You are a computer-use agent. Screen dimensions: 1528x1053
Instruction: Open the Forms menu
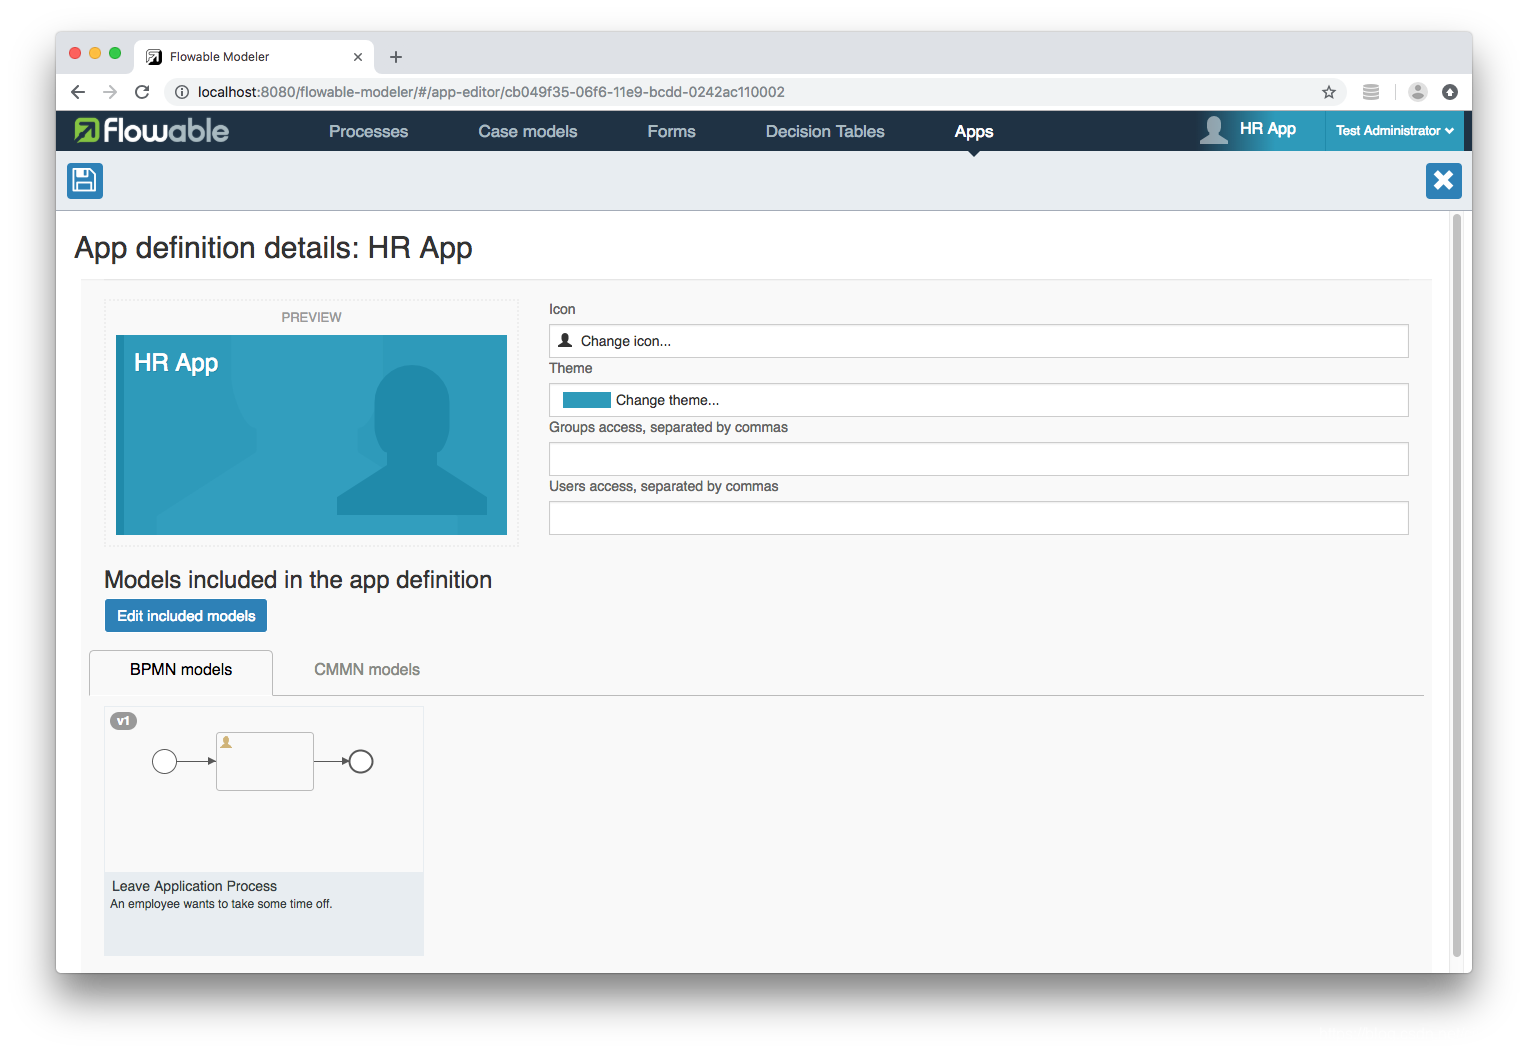(671, 131)
